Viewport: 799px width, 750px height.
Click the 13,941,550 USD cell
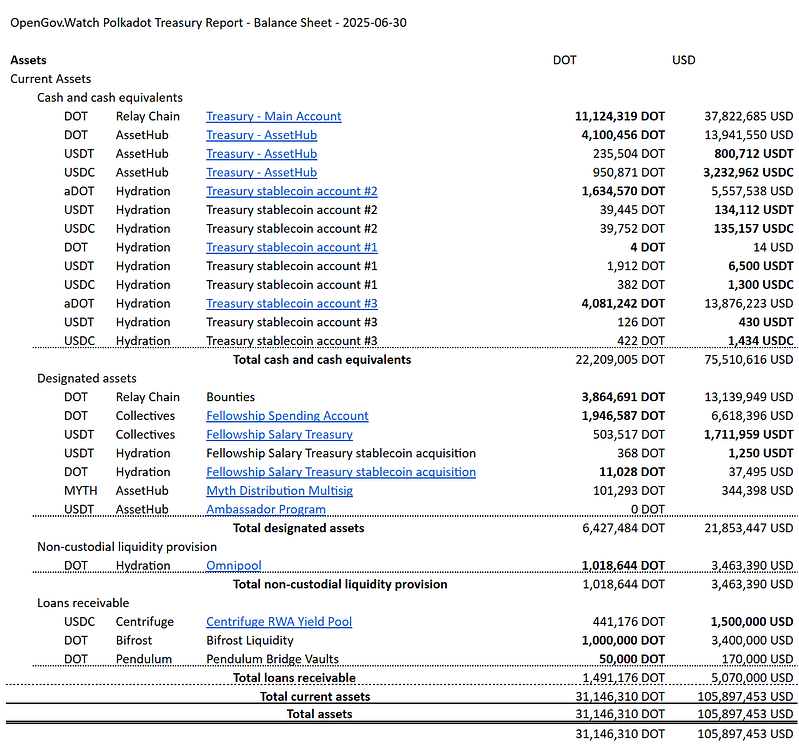click(x=749, y=135)
